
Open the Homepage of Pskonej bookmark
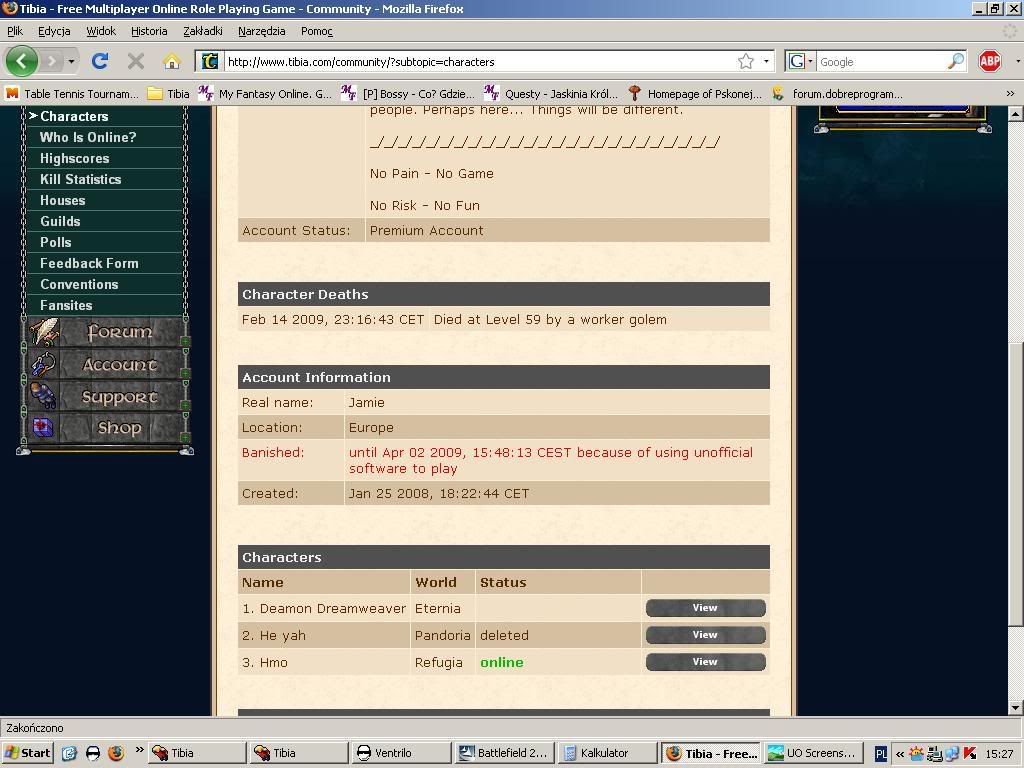pos(695,94)
